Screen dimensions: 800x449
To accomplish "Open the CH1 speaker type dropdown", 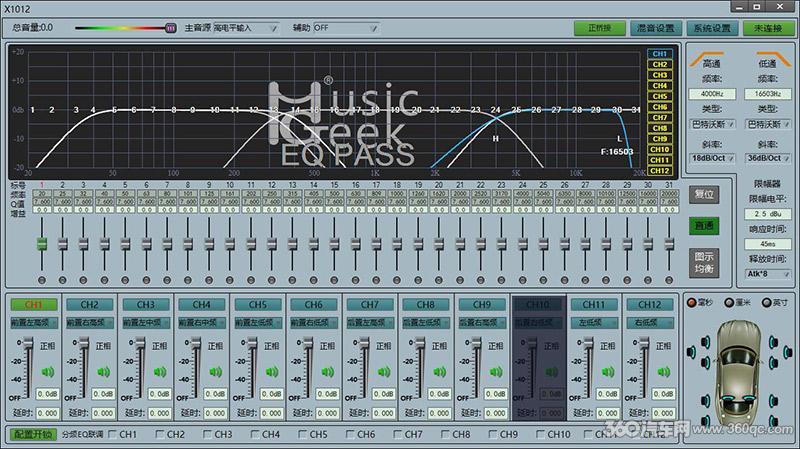I will [x=34, y=322].
